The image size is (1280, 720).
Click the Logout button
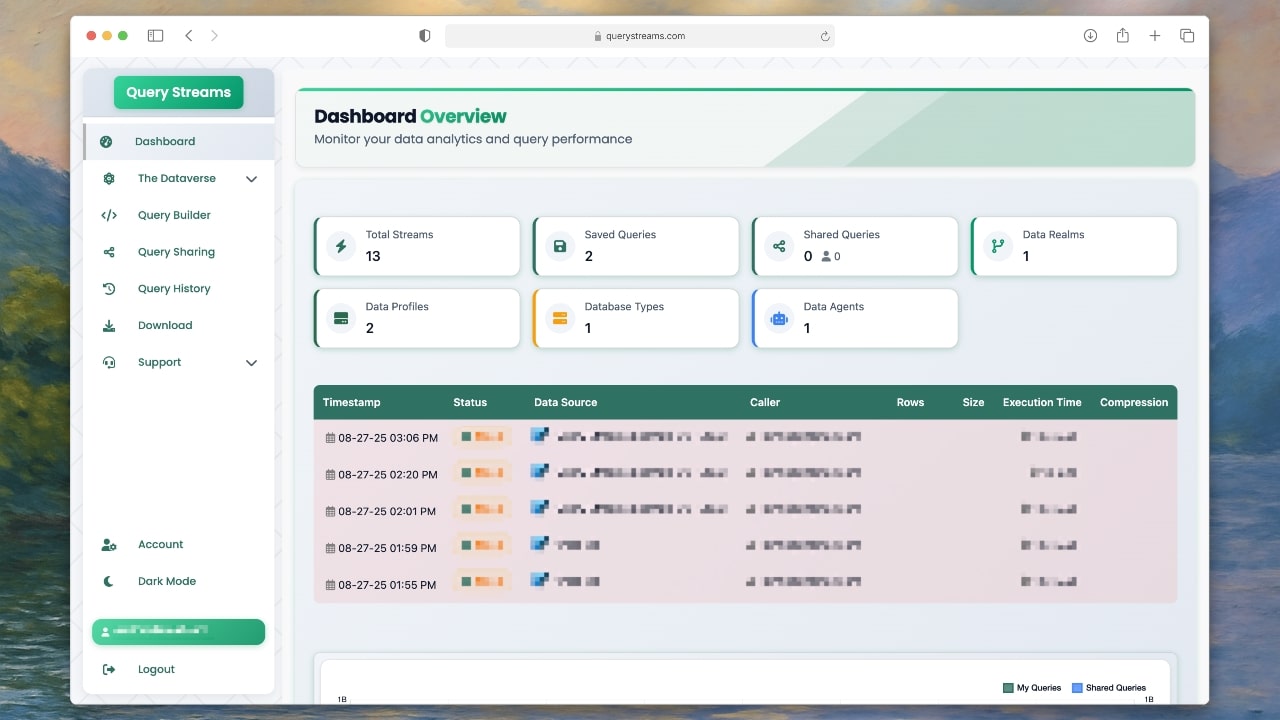click(x=156, y=669)
